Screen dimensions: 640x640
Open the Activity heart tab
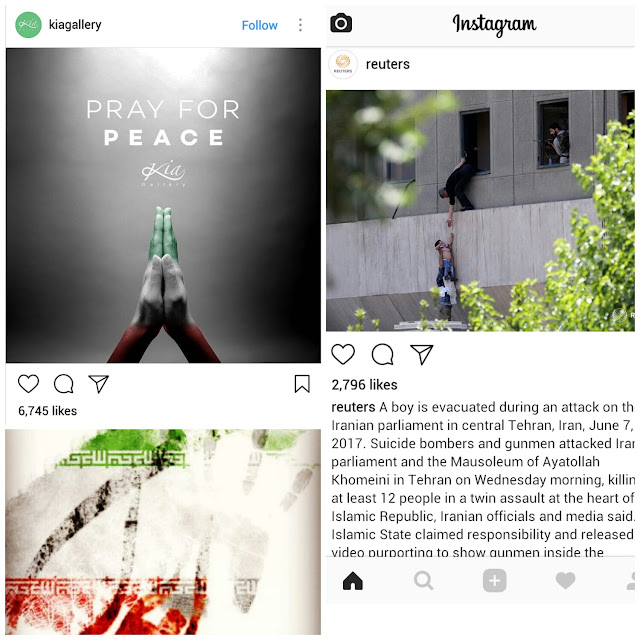(565, 580)
